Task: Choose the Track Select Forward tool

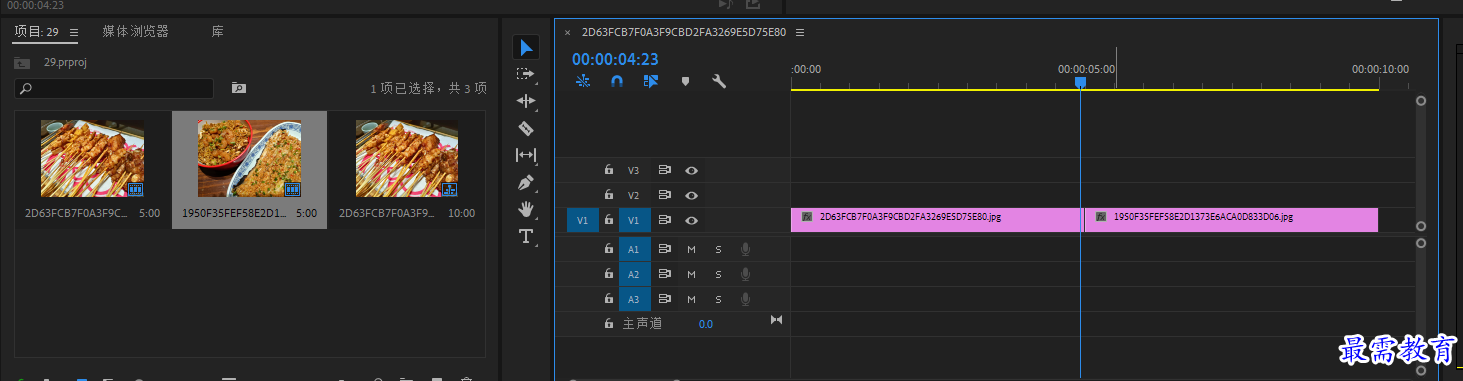Action: [526, 74]
